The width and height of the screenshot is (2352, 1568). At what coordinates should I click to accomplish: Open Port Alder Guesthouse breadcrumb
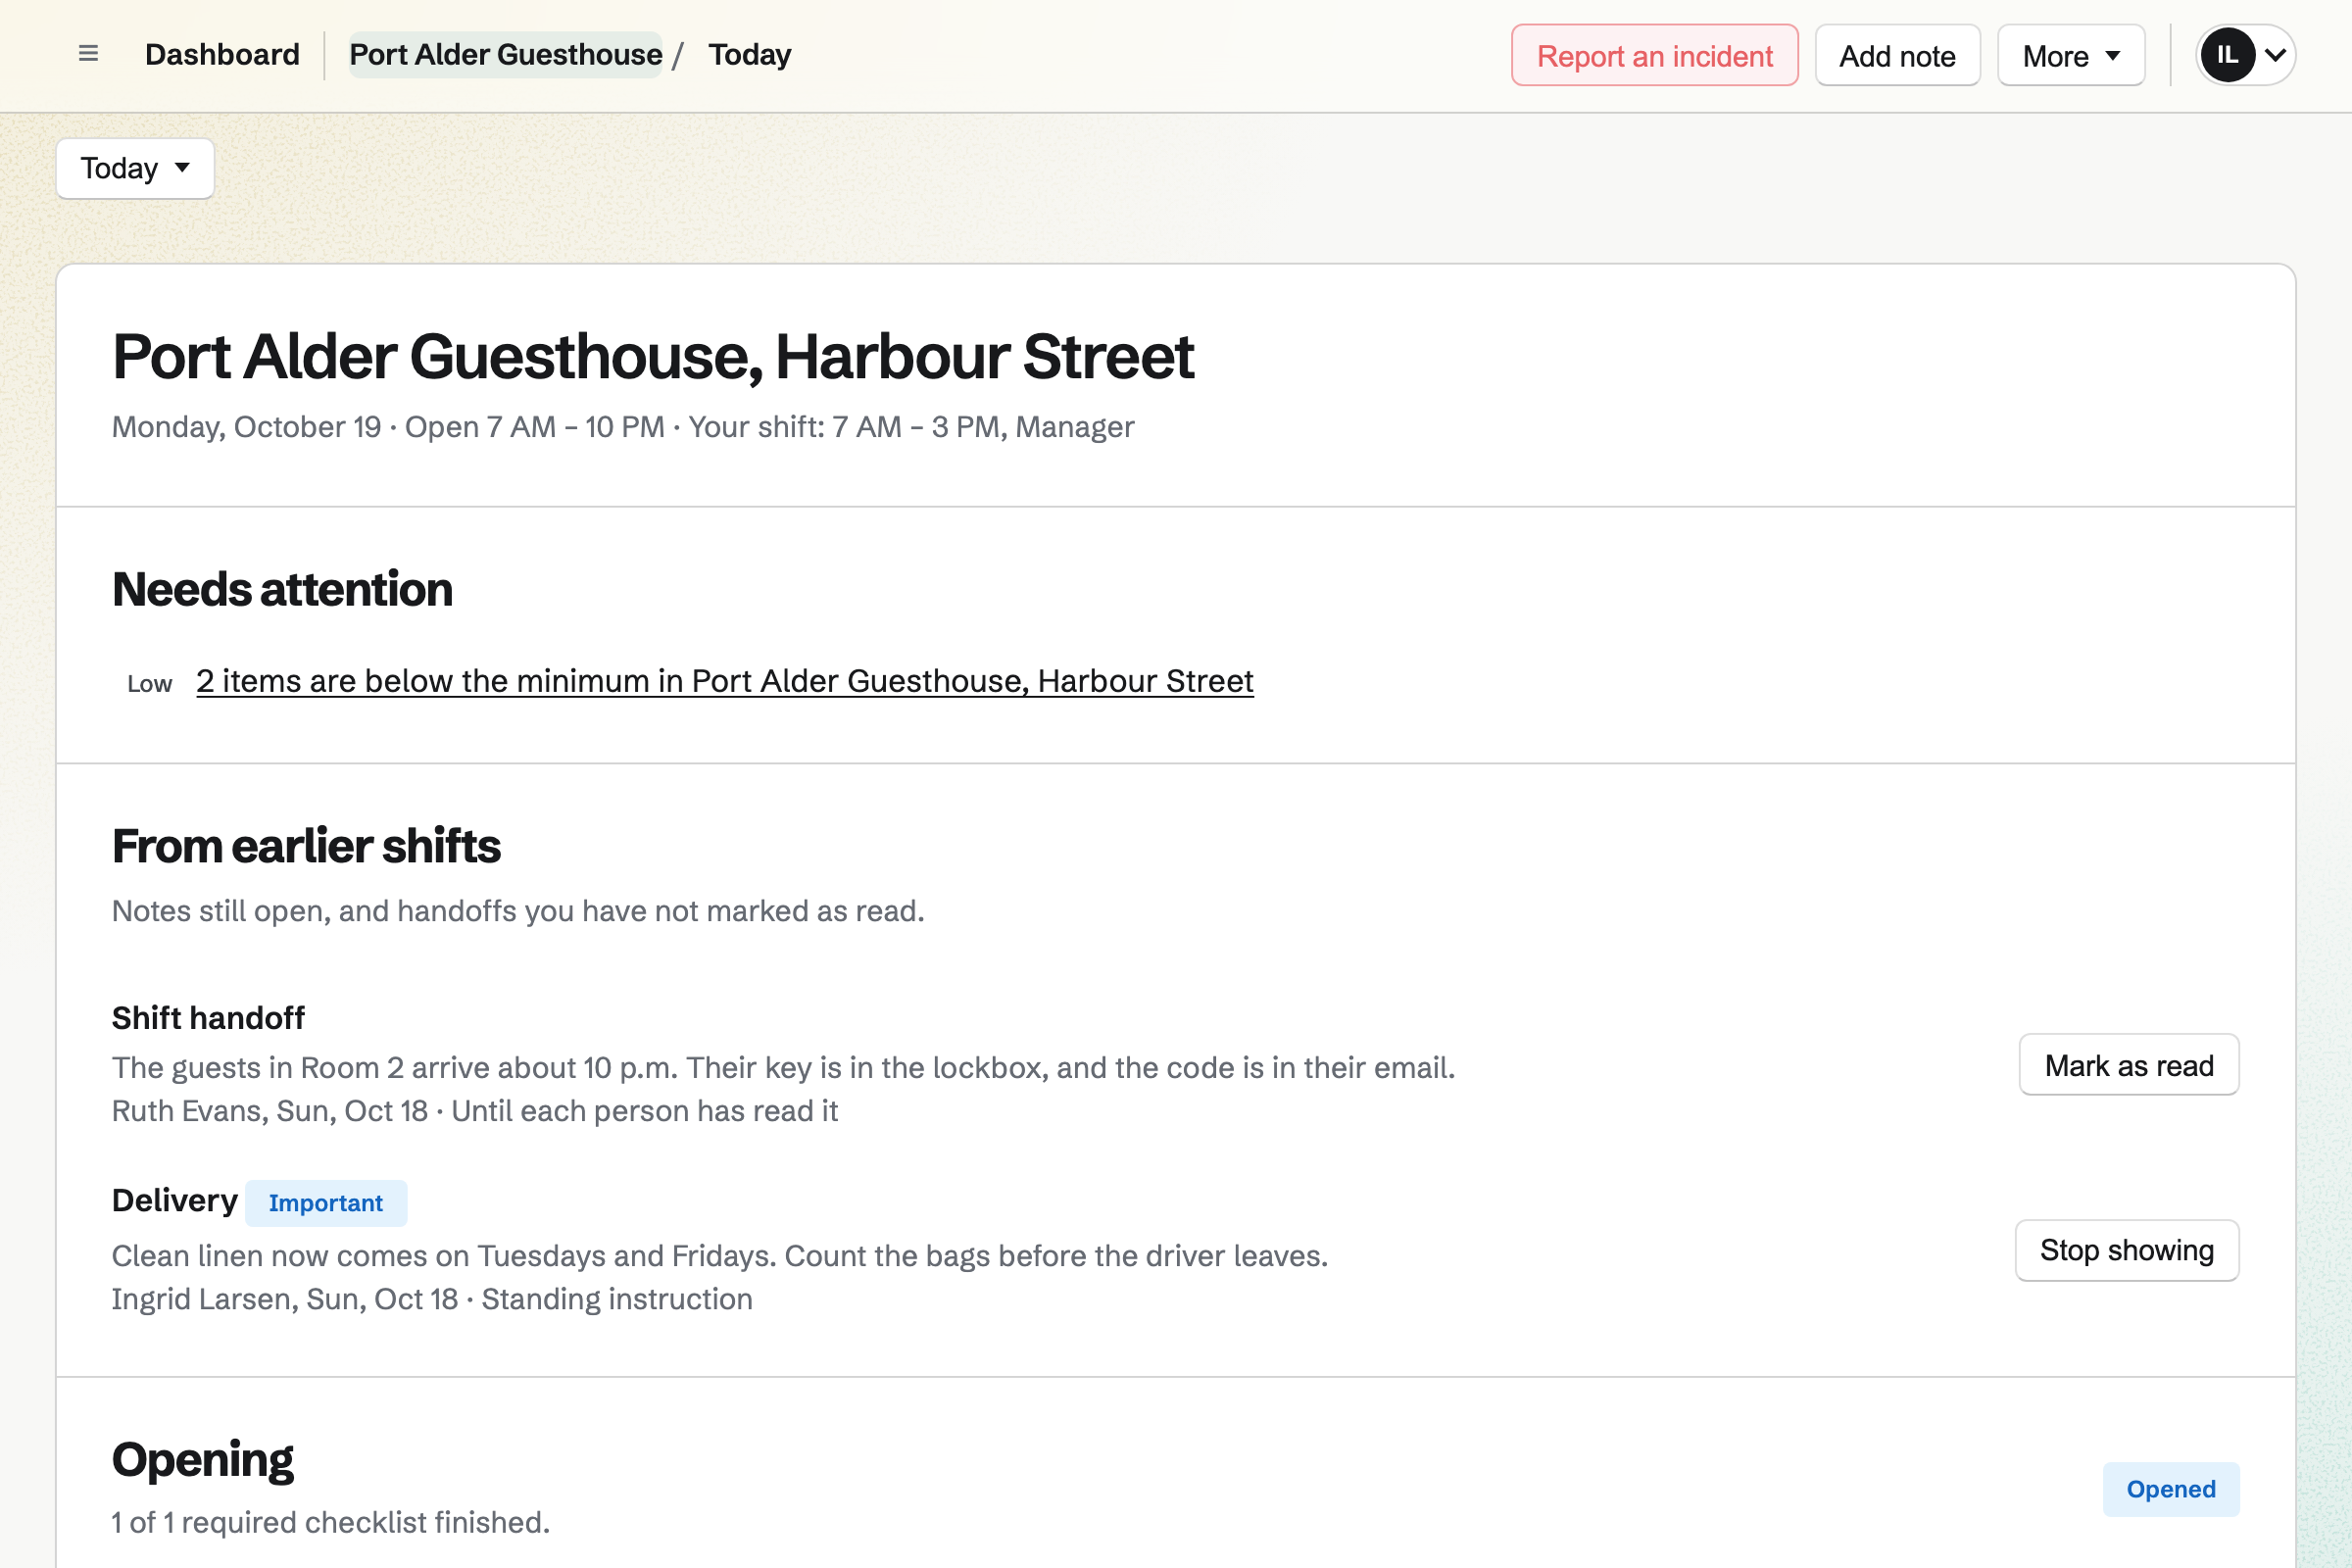coord(505,54)
